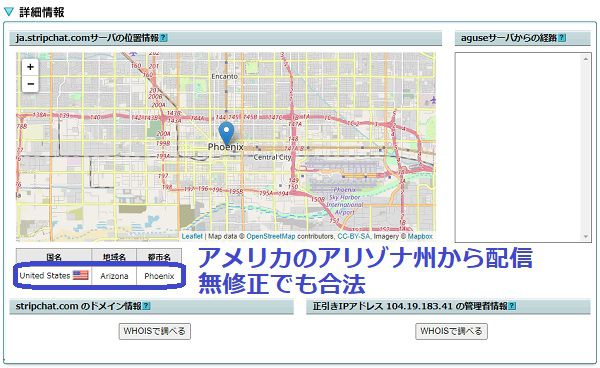Click inside the aguse route text area
Viewport: 600px width, 368px height.
pos(518,147)
